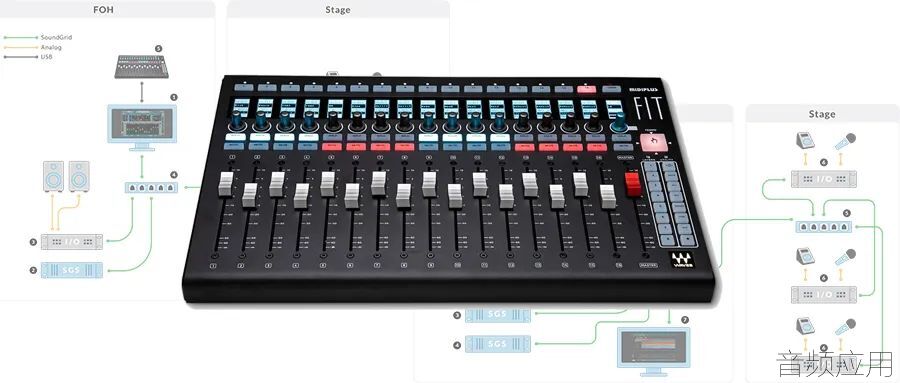
Task: Toggle the red mute button on channel 5
Action: coord(332,147)
